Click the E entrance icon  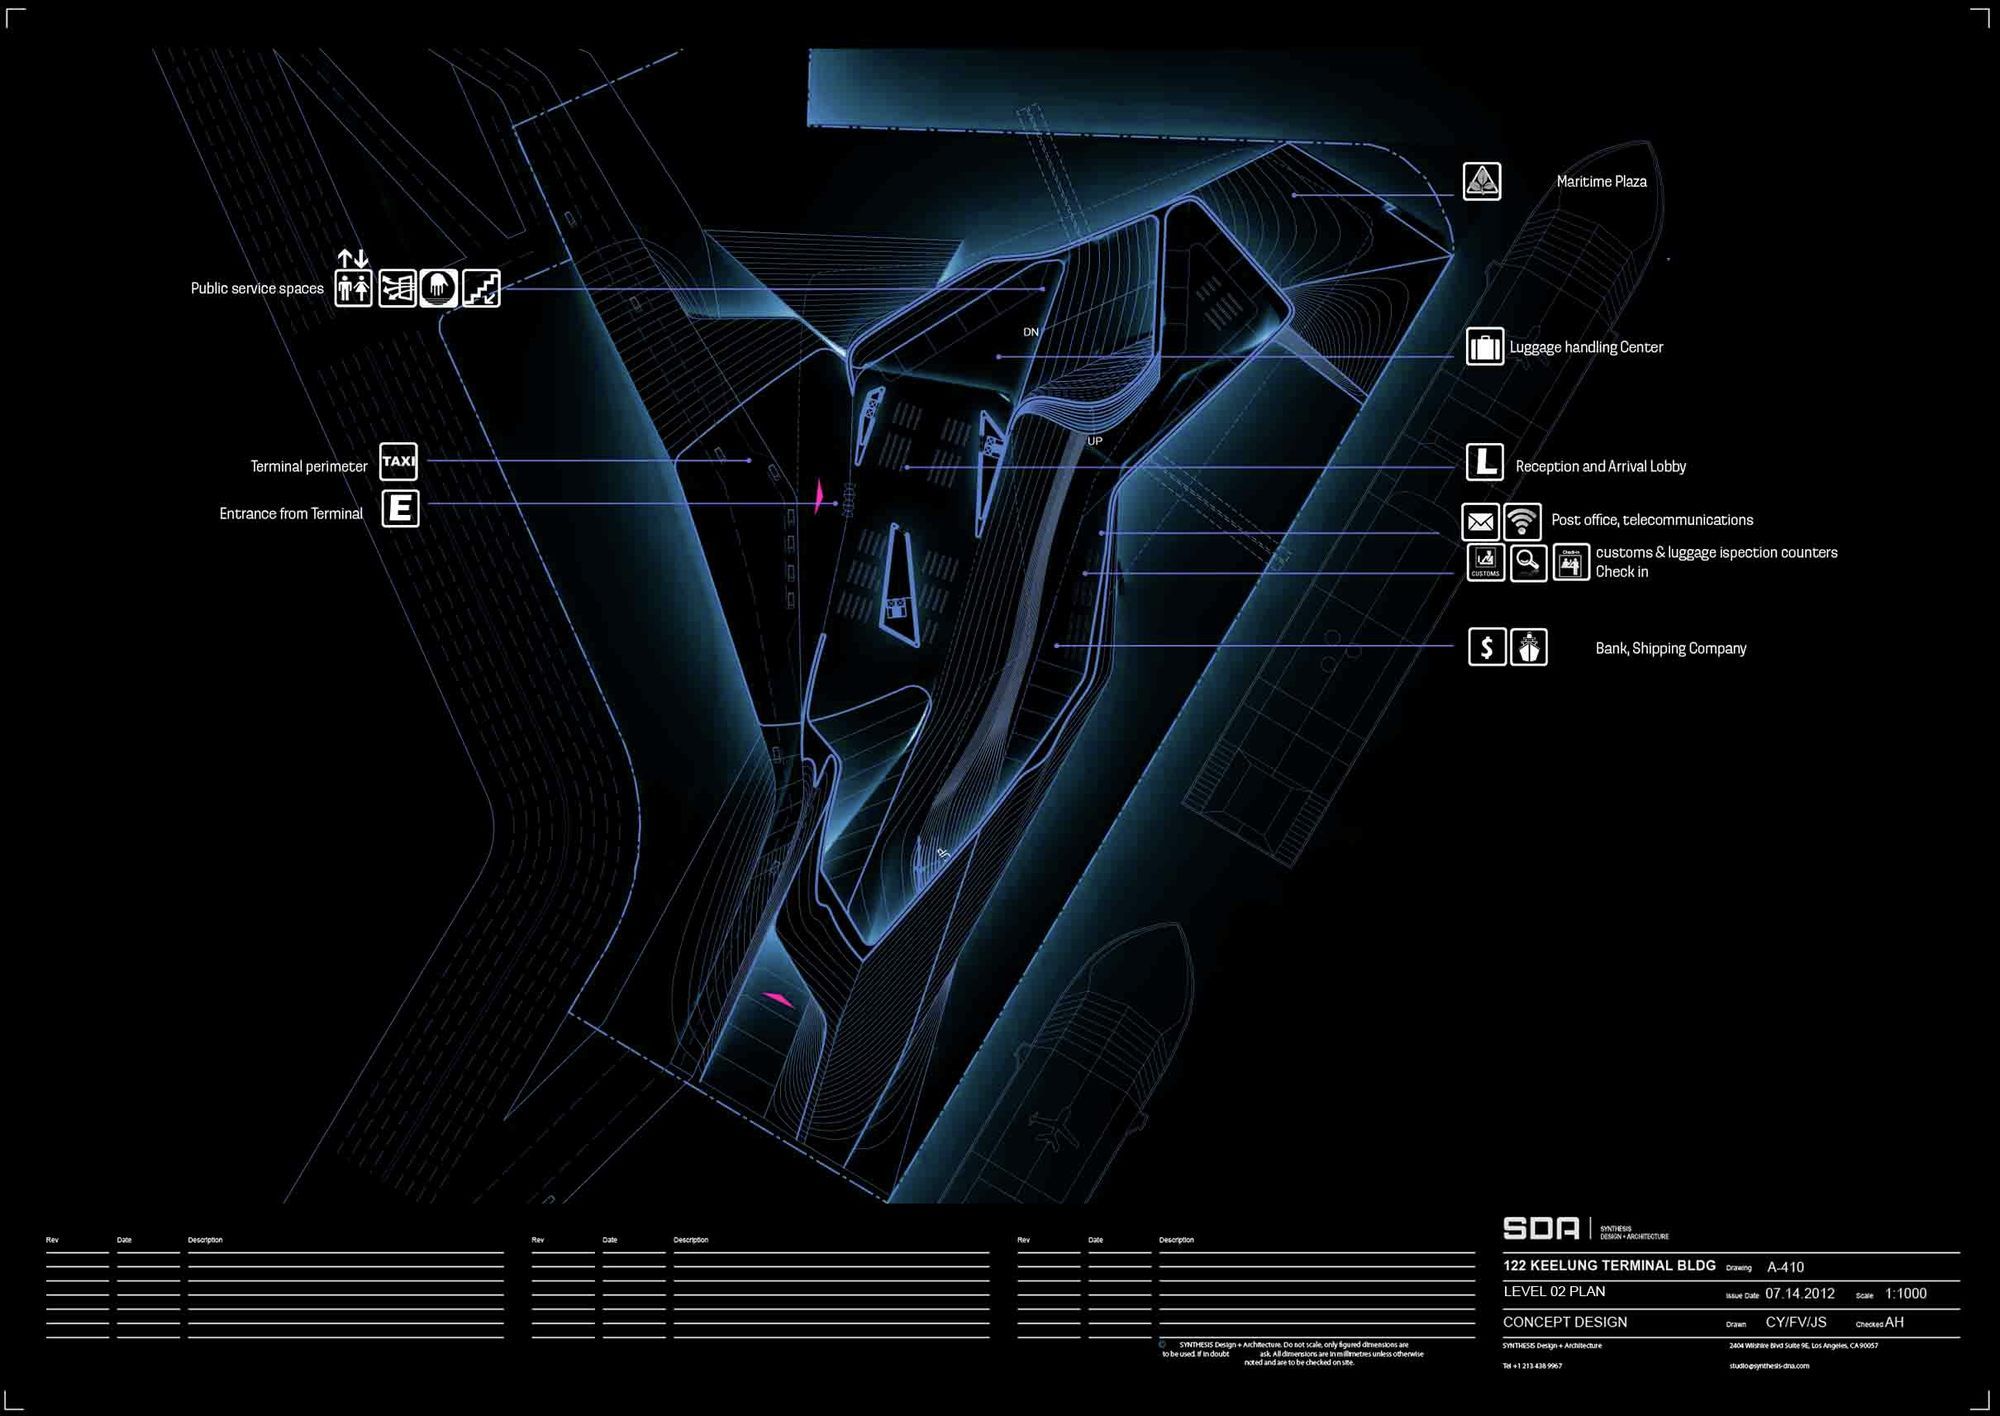400,508
